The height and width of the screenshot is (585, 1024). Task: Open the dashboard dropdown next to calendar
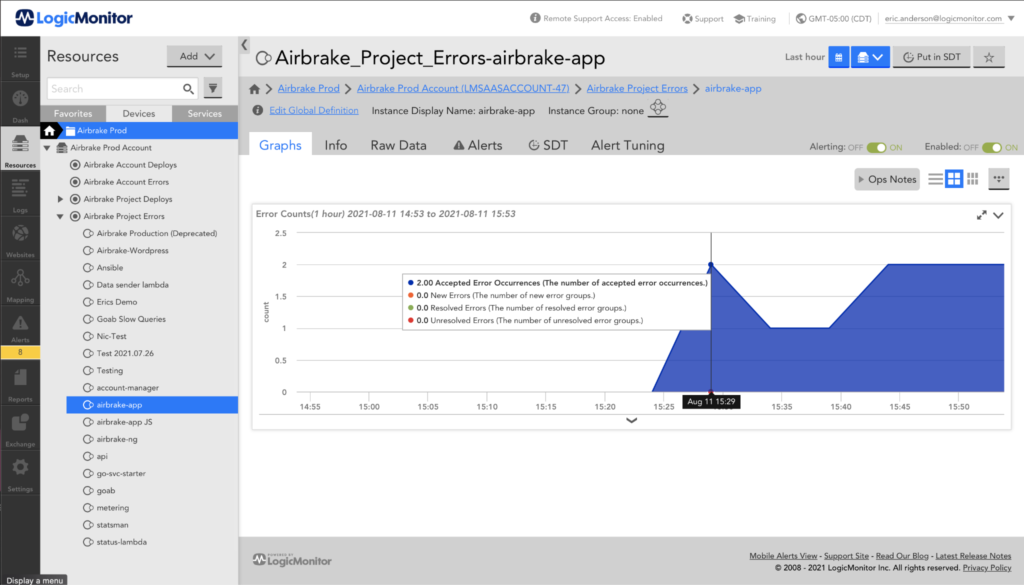click(870, 57)
